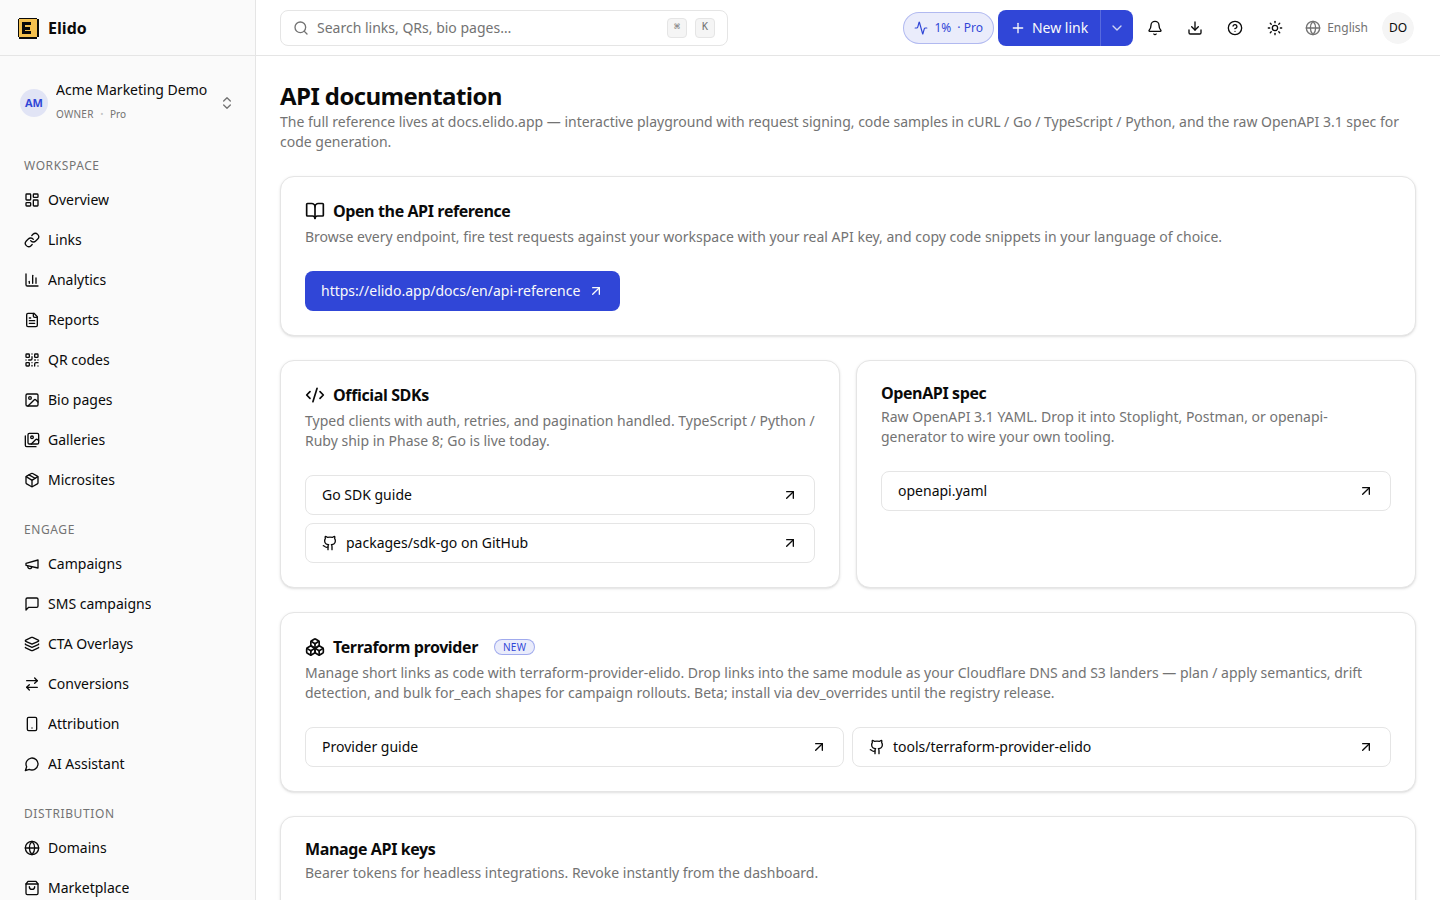Click the GitHub icon beside tools/terraform-provider-elido

click(x=877, y=747)
